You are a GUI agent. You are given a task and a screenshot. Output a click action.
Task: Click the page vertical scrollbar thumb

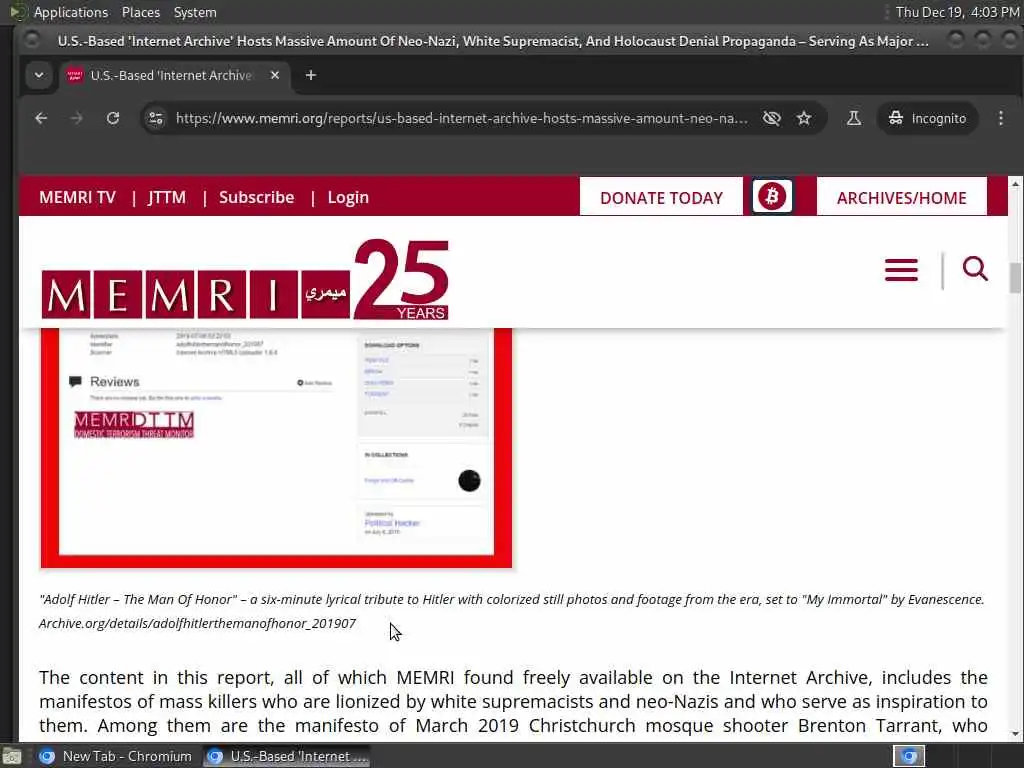[x=1015, y=278]
